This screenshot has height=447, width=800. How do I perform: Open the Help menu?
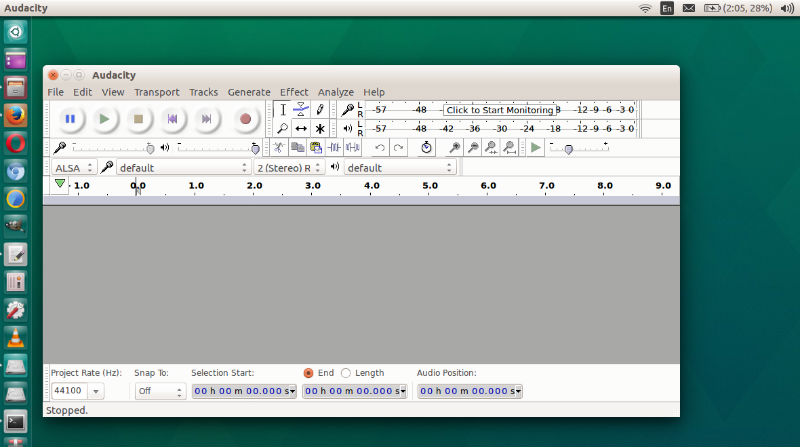[x=374, y=92]
